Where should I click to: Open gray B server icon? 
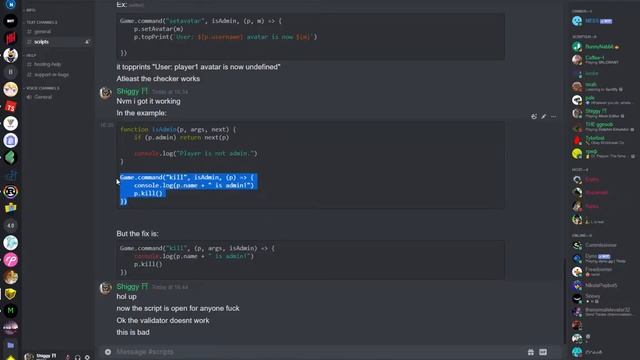[x=11, y=72]
